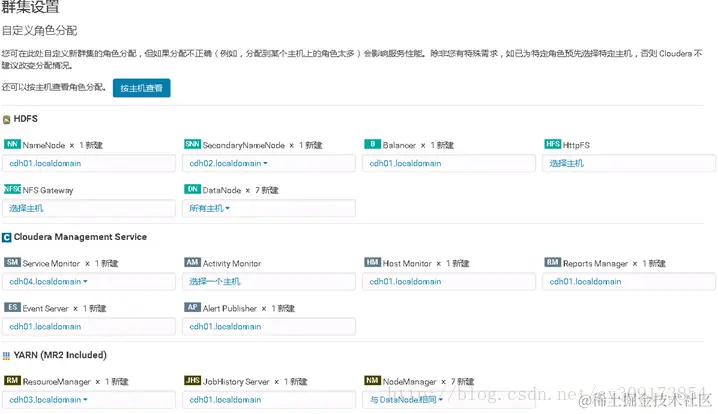Click the Alert Publisher × 1 新建 label
This screenshot has width=718, height=414.
(x=249, y=308)
